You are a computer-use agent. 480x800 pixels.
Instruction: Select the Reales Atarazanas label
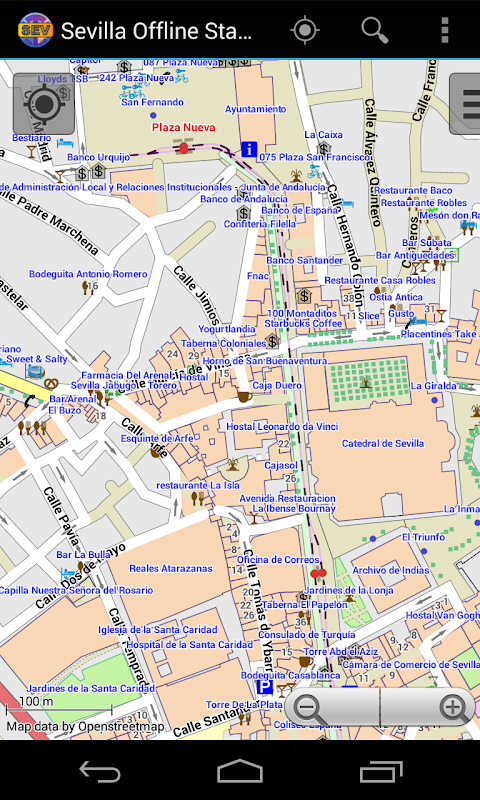[x=171, y=568]
